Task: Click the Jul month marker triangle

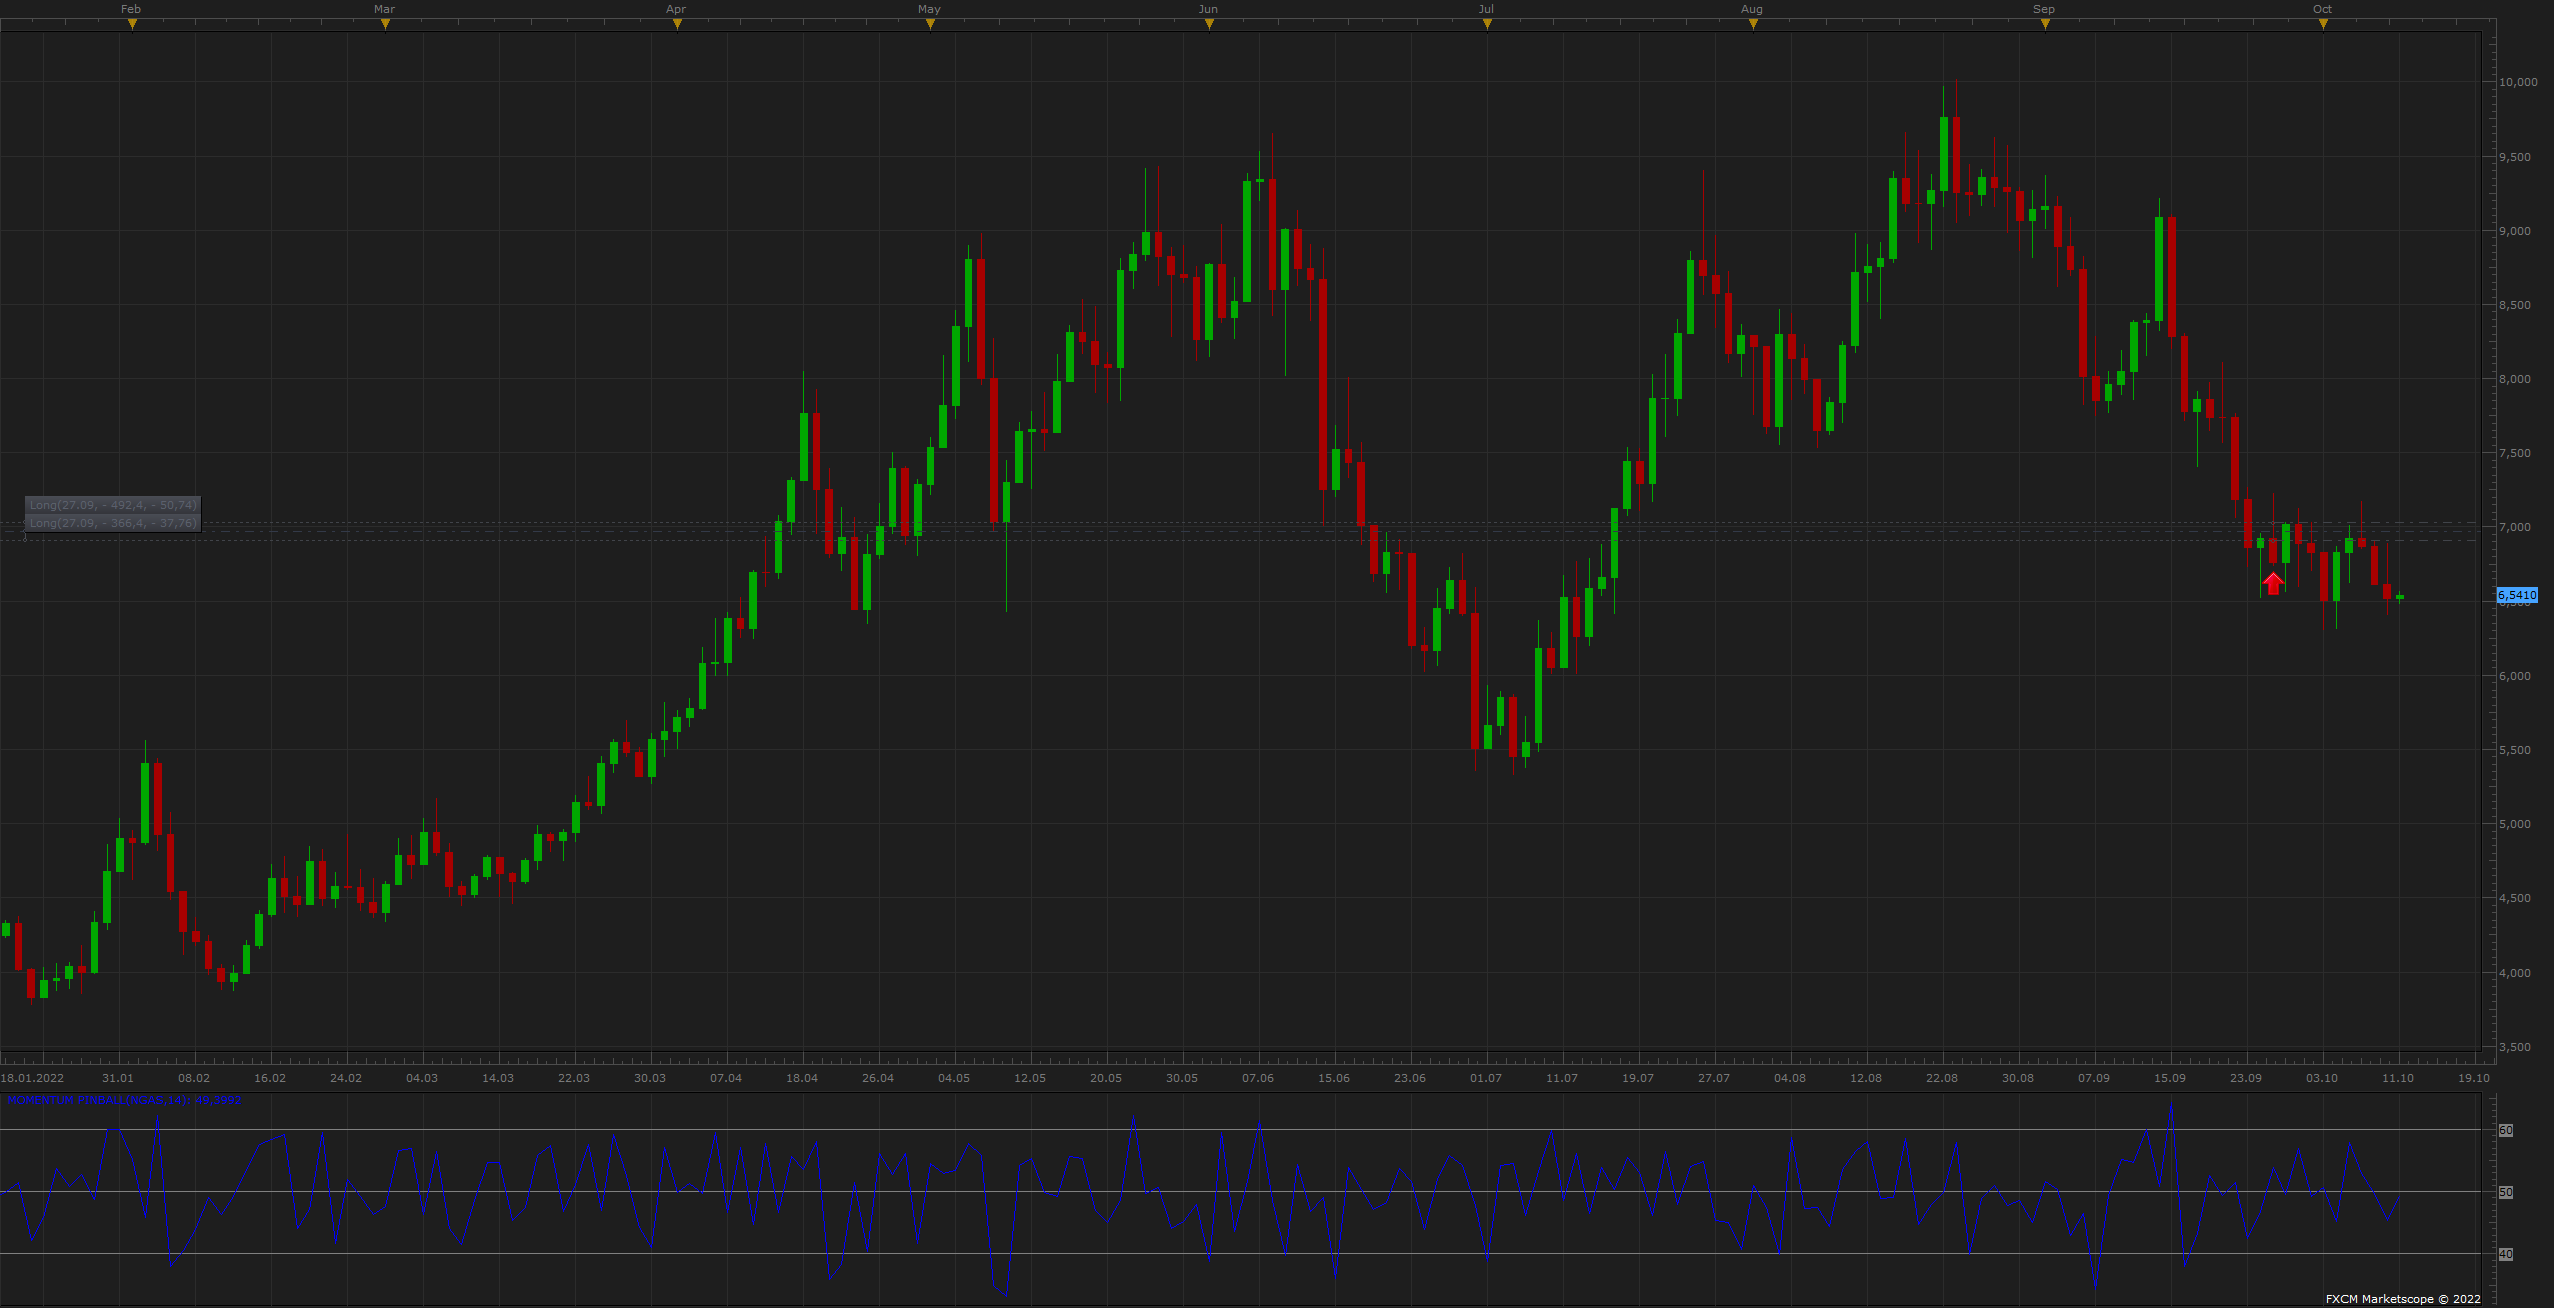Action: pyautogui.click(x=1487, y=24)
